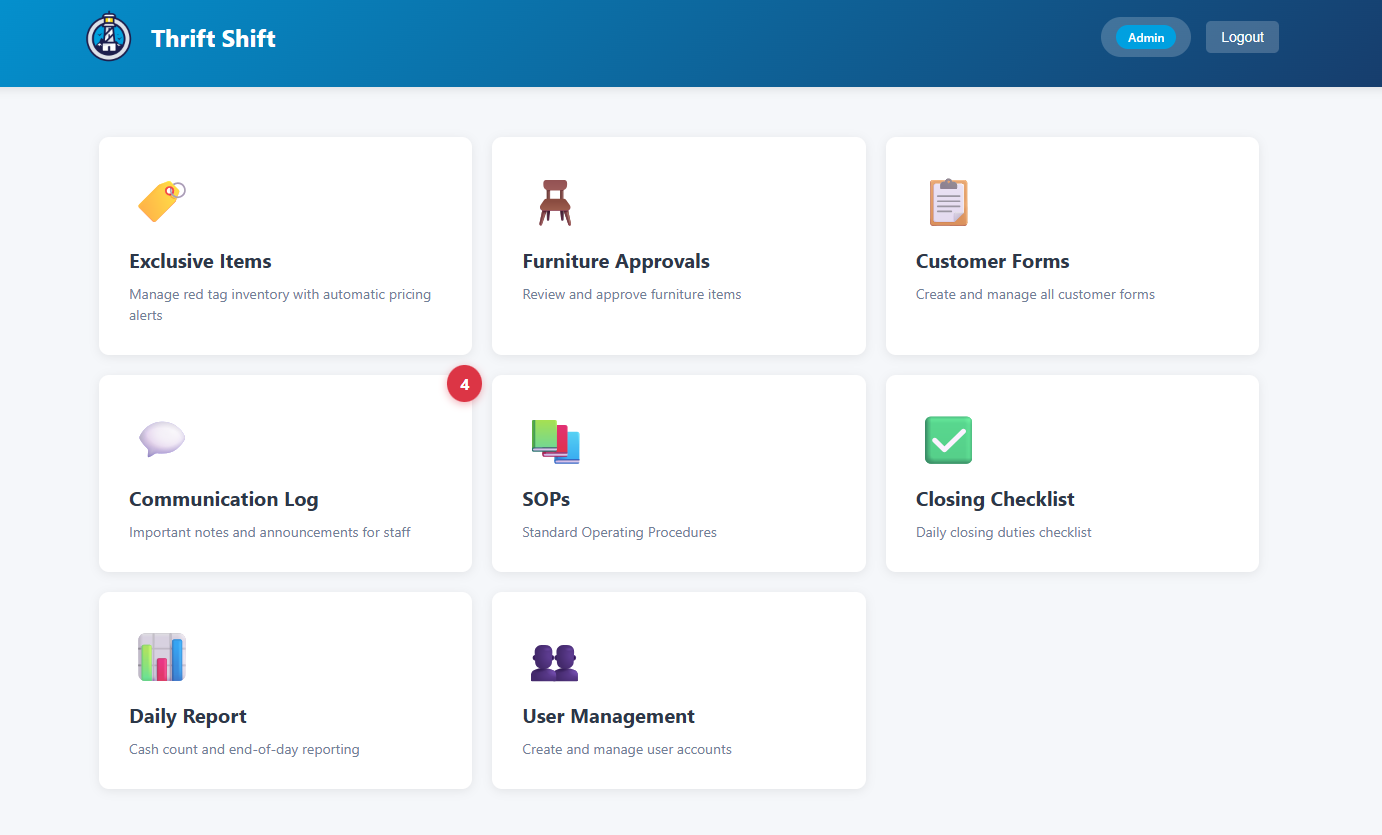The width and height of the screenshot is (1382, 835).
Task: Open the Furniture Approvals card
Action: [x=678, y=246]
